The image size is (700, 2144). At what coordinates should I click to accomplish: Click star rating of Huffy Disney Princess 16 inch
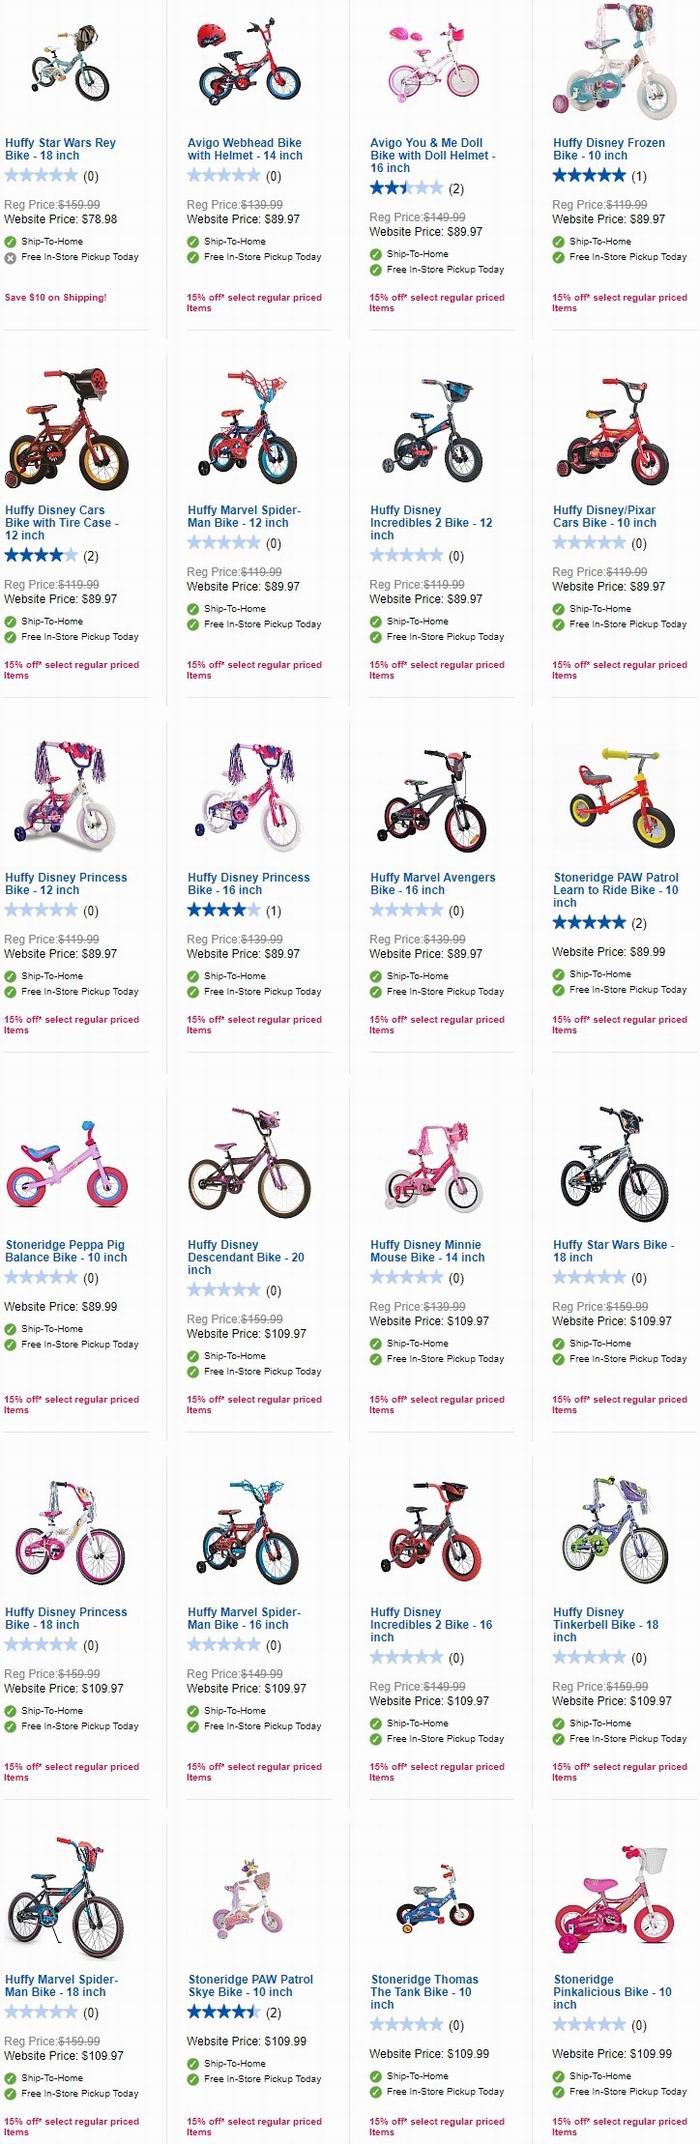tap(223, 910)
